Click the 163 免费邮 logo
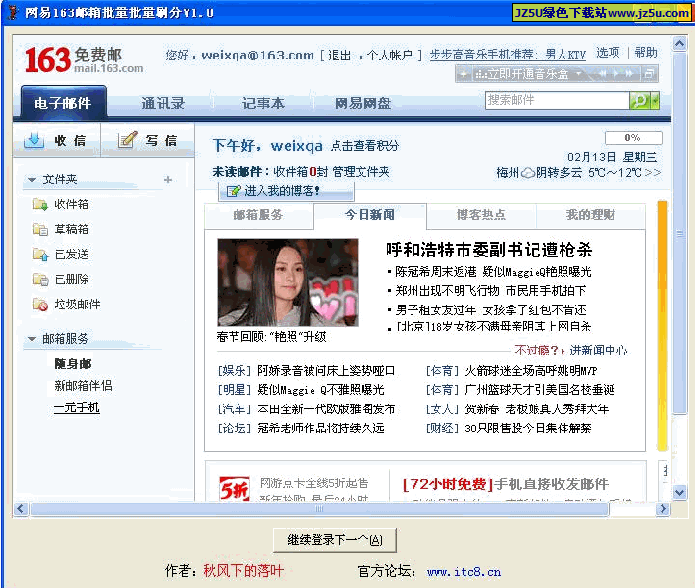The image size is (695, 588). [84, 59]
